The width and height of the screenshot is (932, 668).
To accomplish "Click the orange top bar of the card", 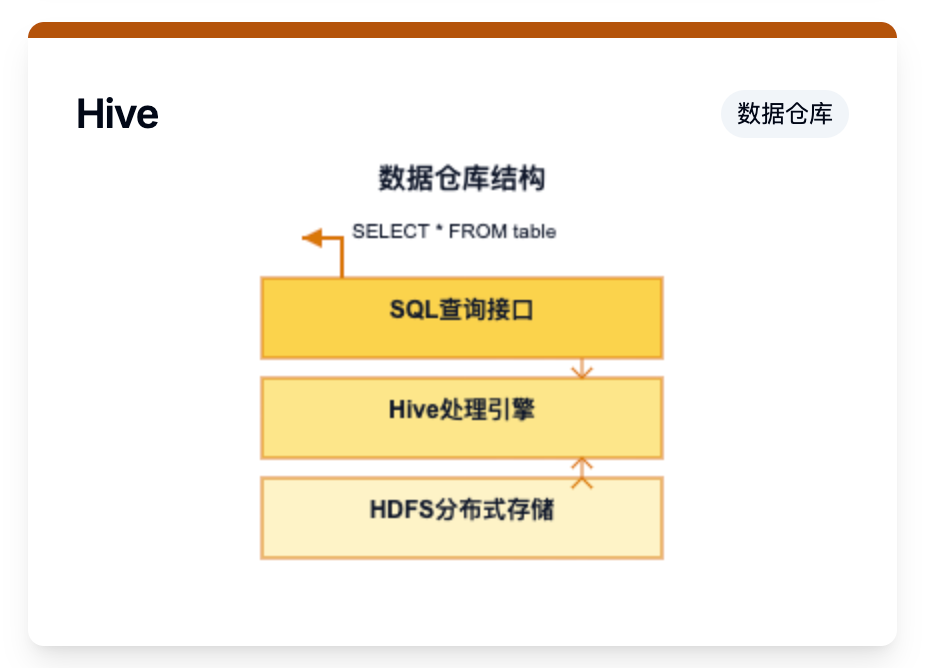I will tap(461, 29).
